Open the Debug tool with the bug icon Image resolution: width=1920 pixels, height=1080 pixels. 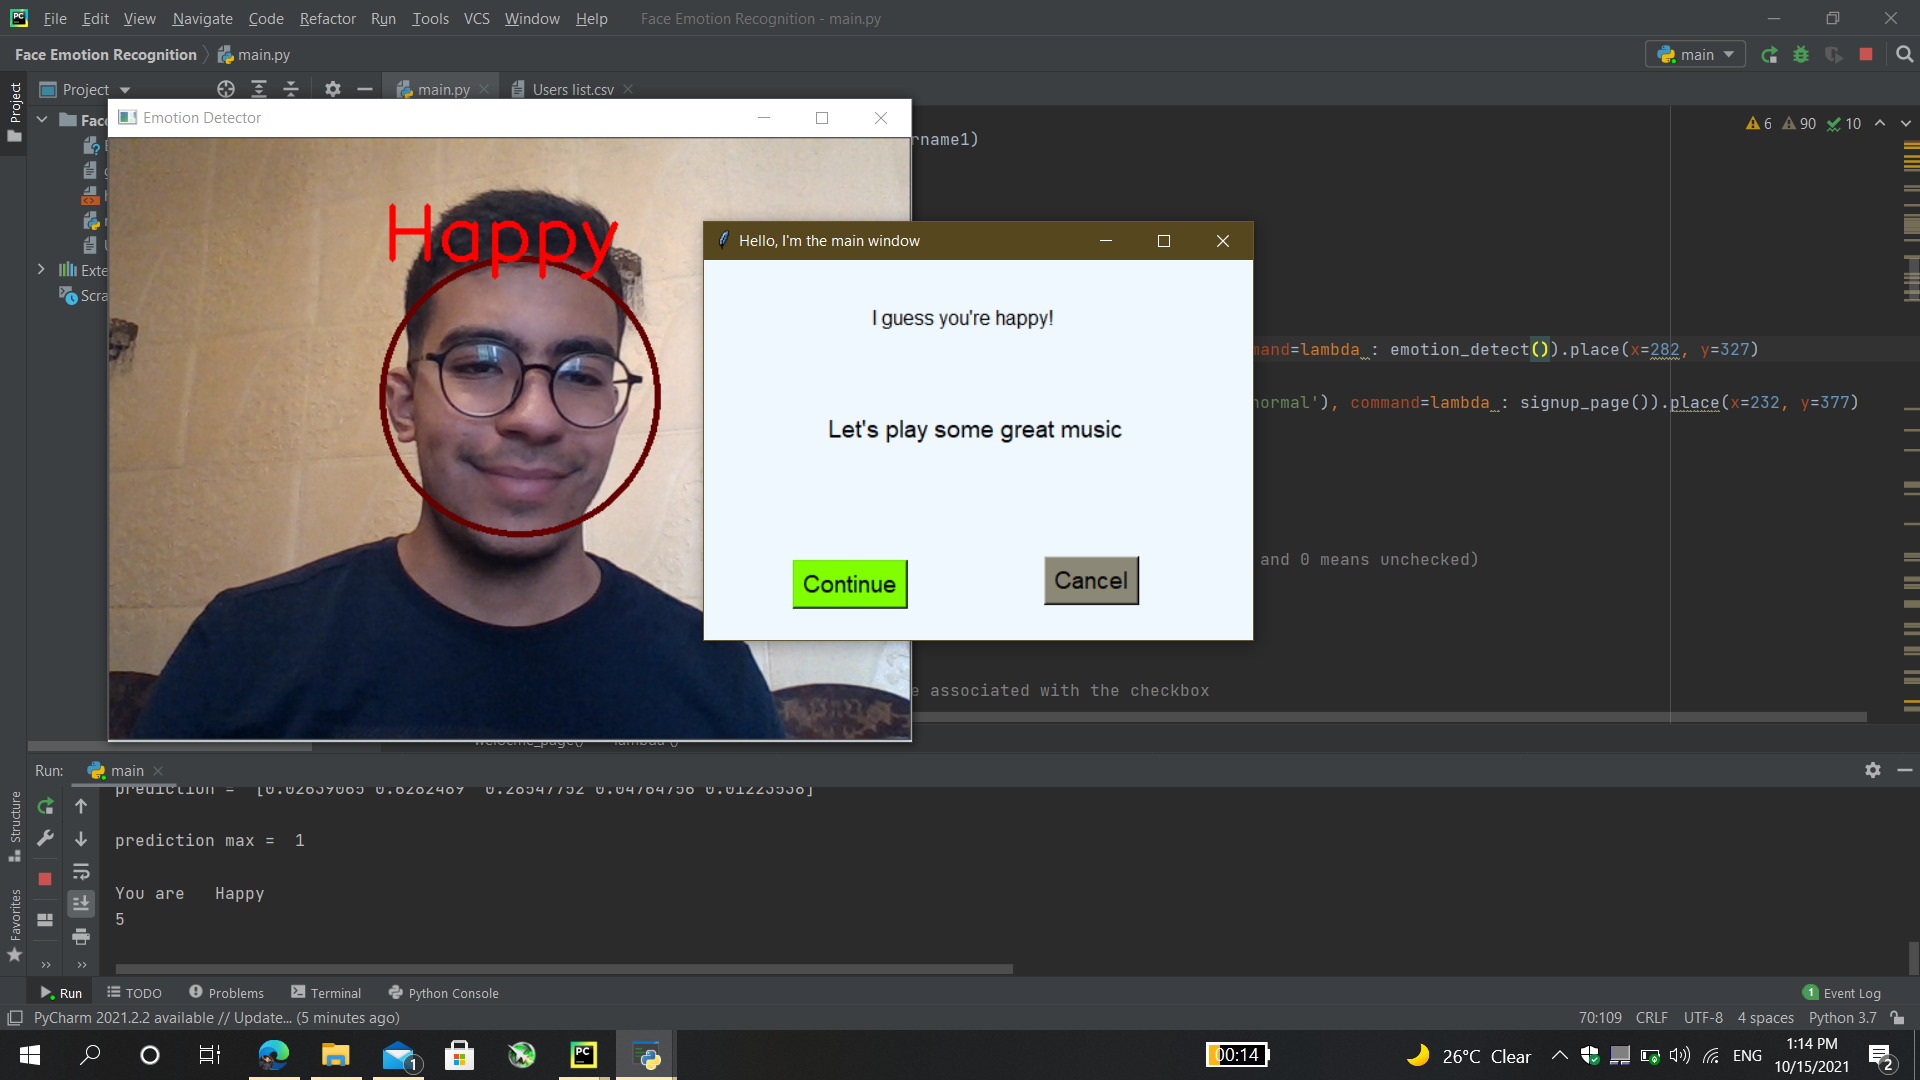[x=1801, y=54]
